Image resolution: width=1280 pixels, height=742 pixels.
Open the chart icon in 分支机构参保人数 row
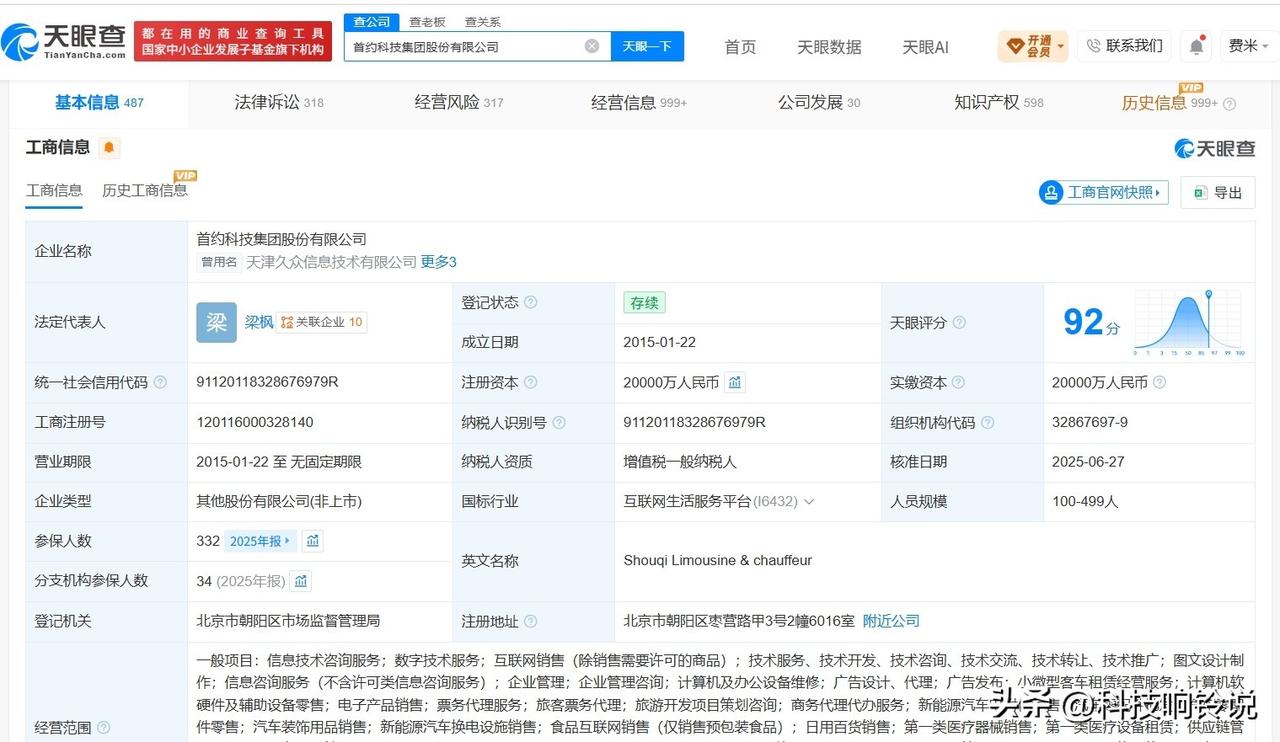coord(301,581)
